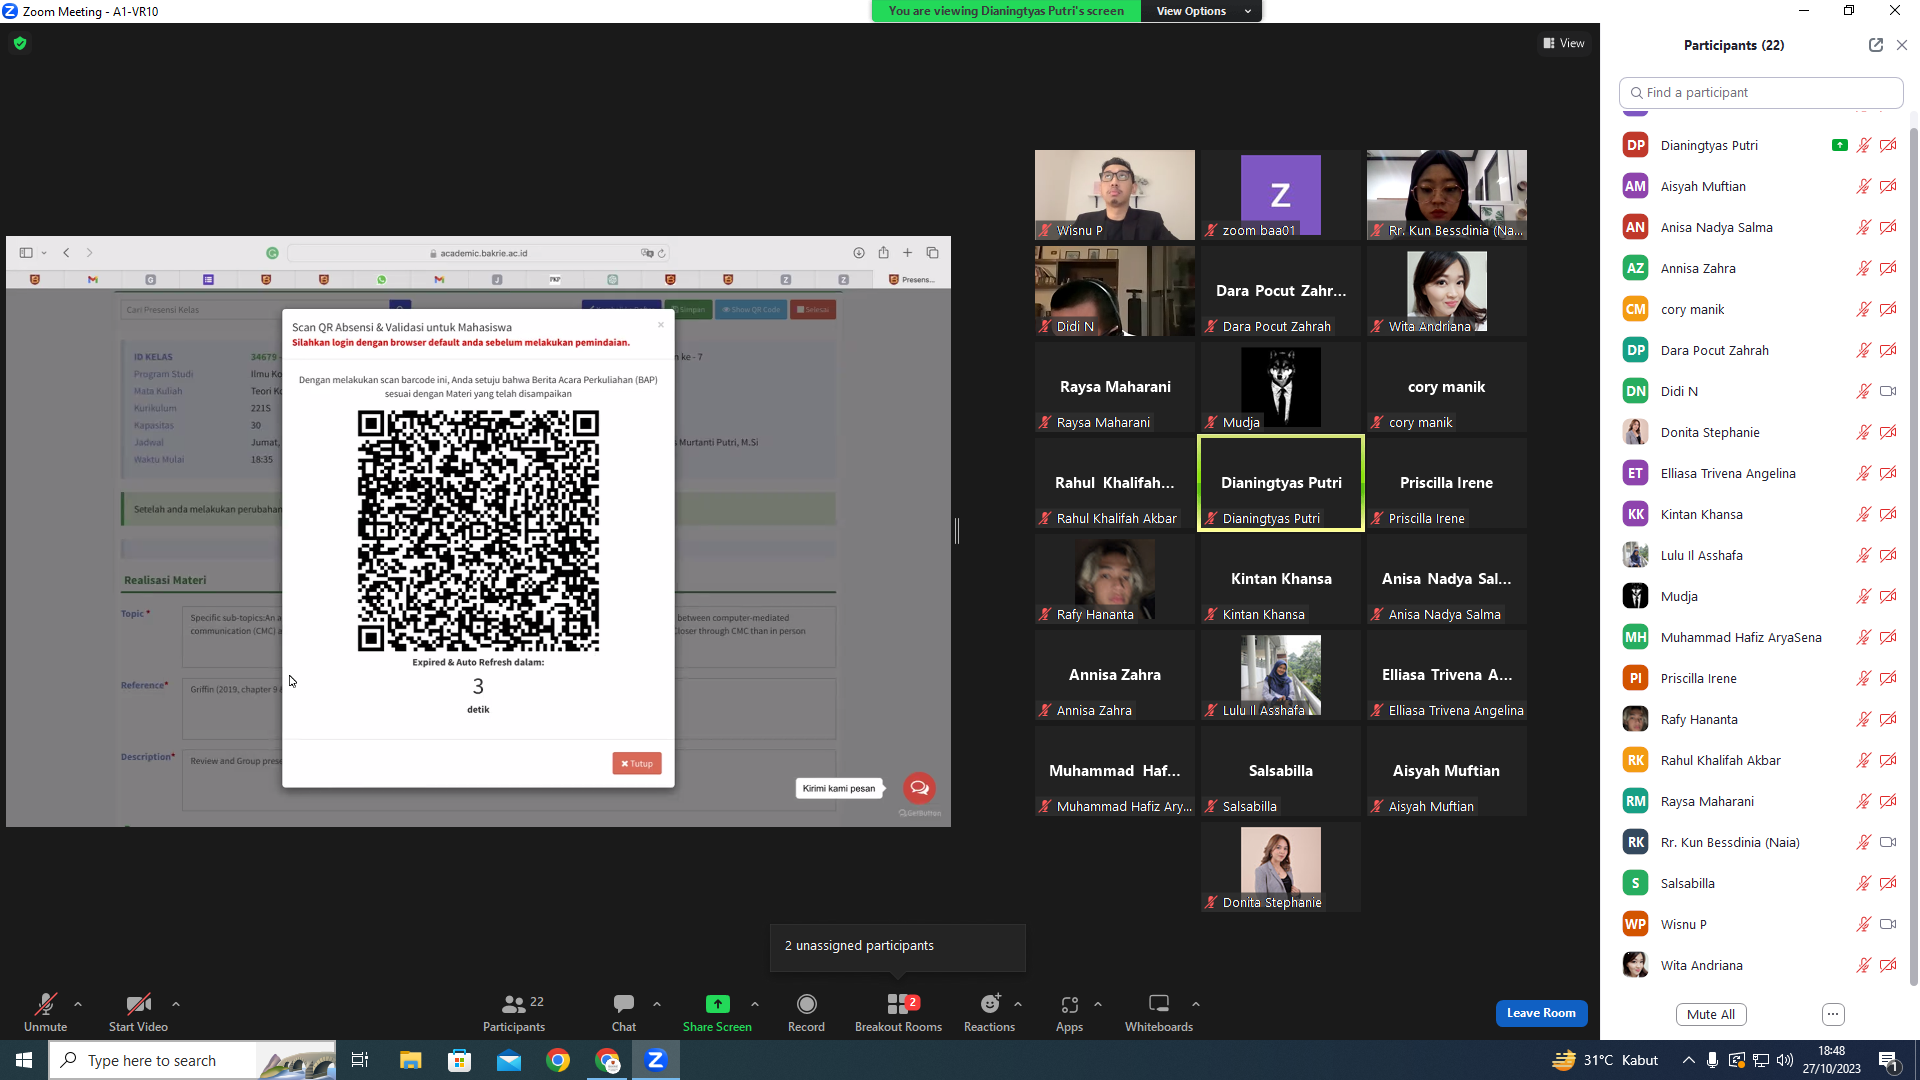Open the View Options dropdown
1920x1080 pixels.
tap(1202, 11)
